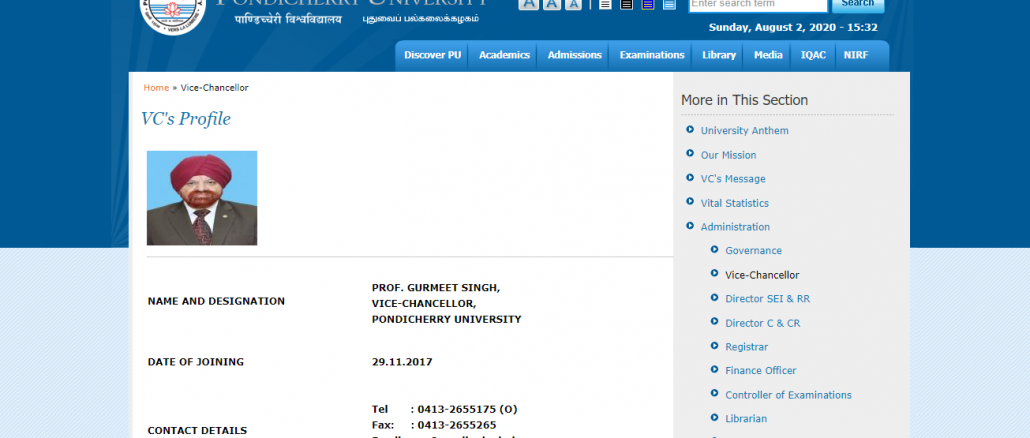The height and width of the screenshot is (438, 1030).
Task: Open the Our Mission link
Action: [728, 155]
